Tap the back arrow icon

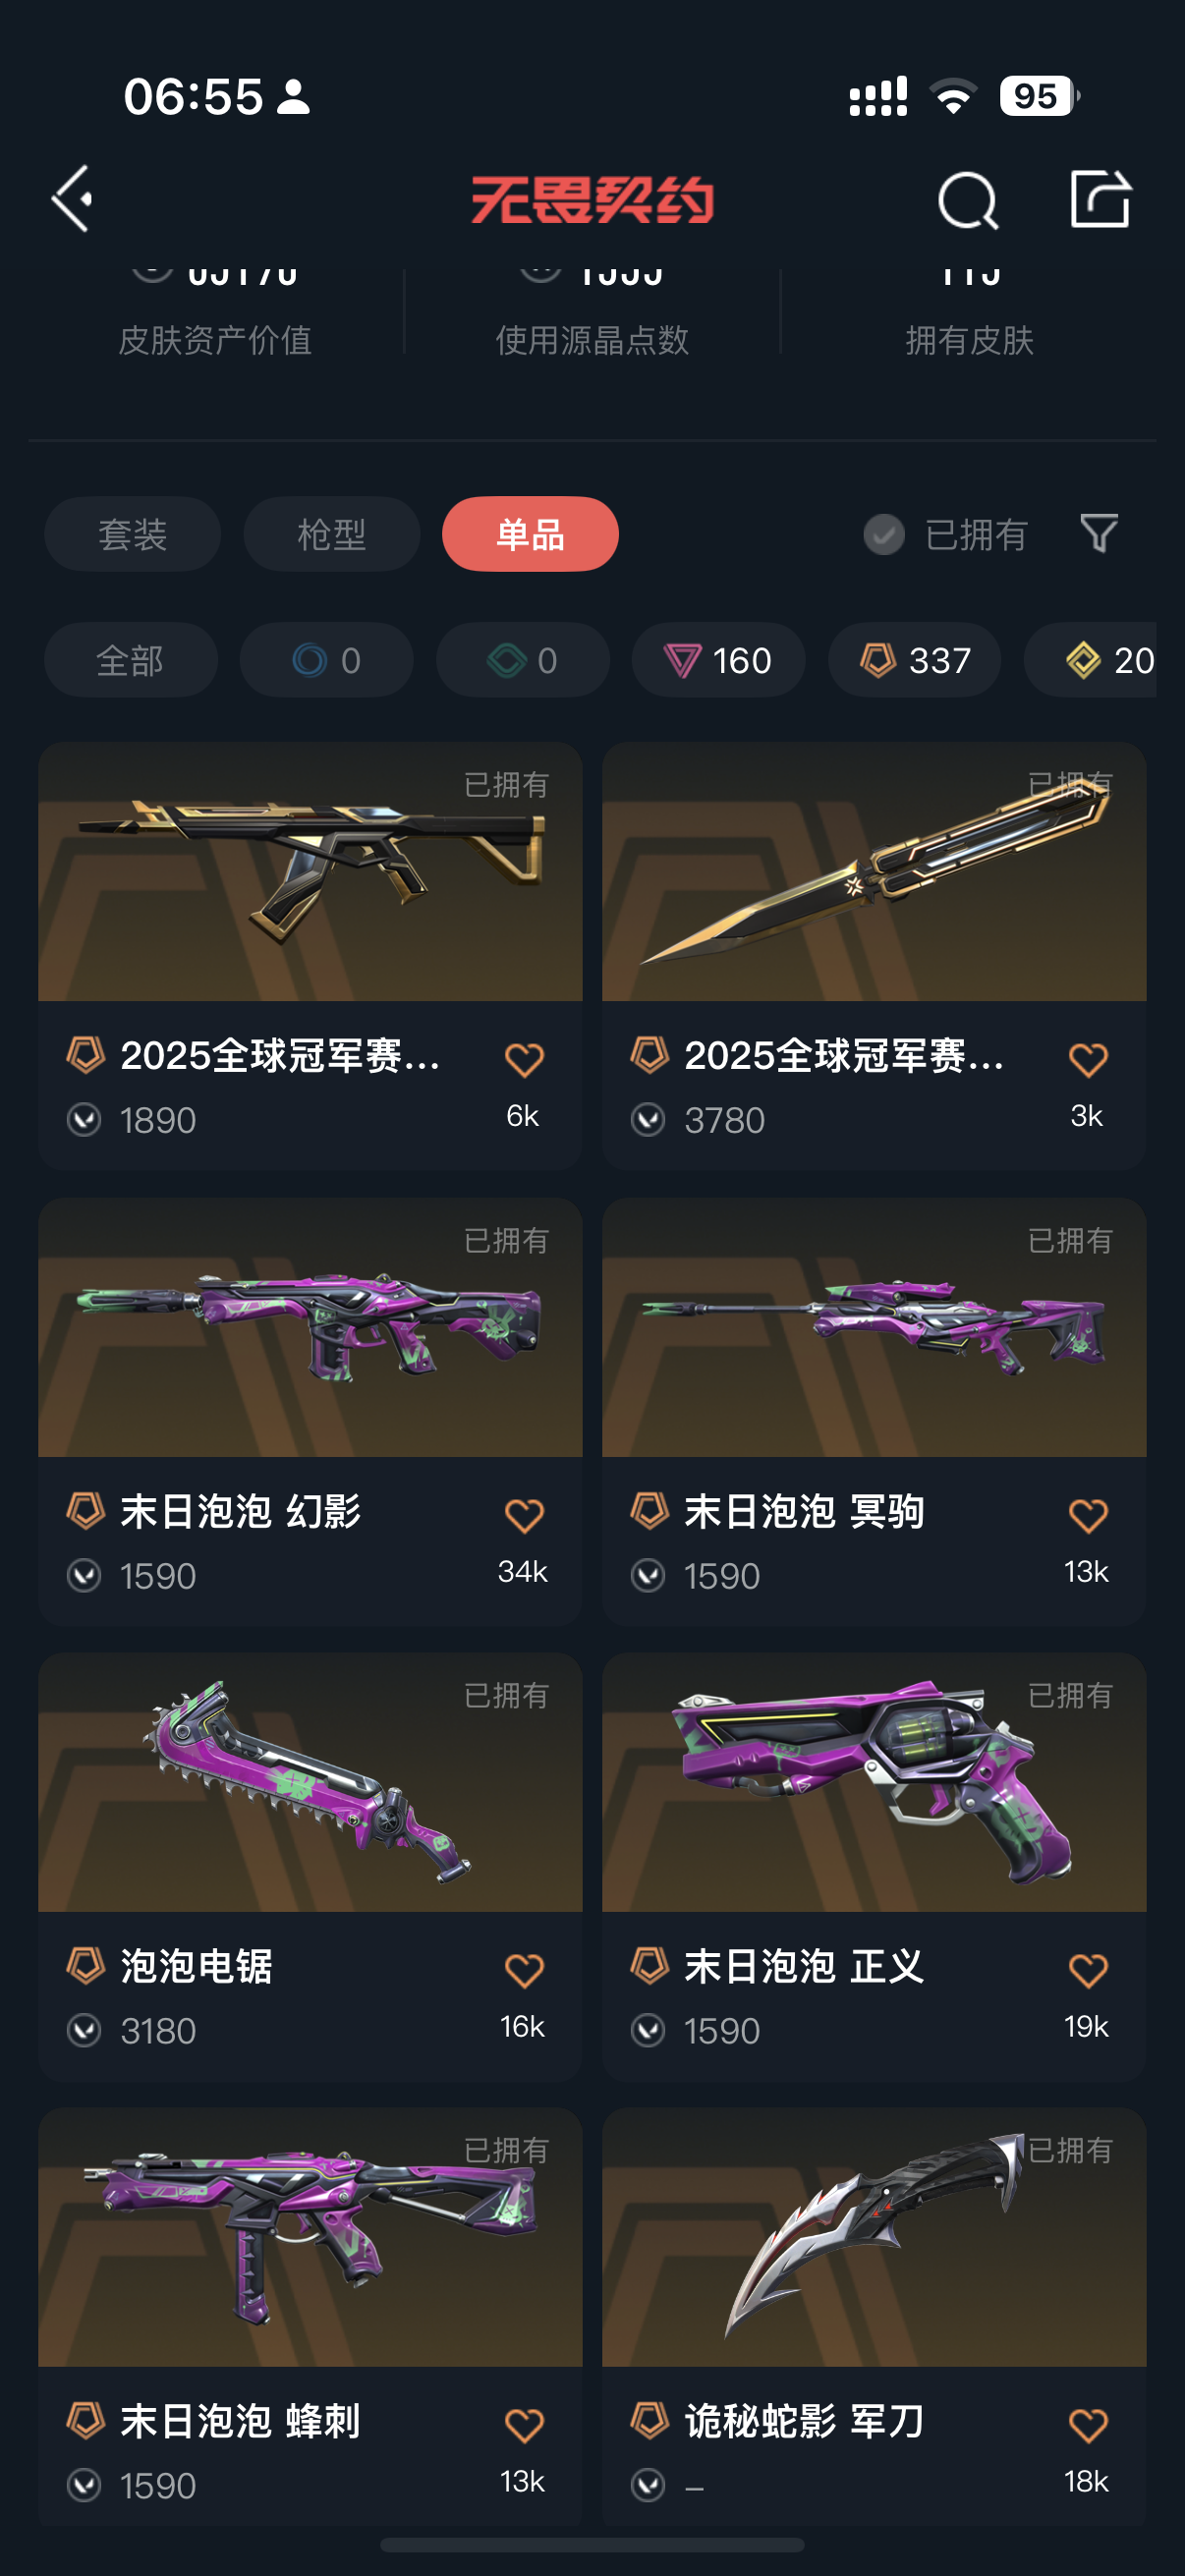pos(73,199)
